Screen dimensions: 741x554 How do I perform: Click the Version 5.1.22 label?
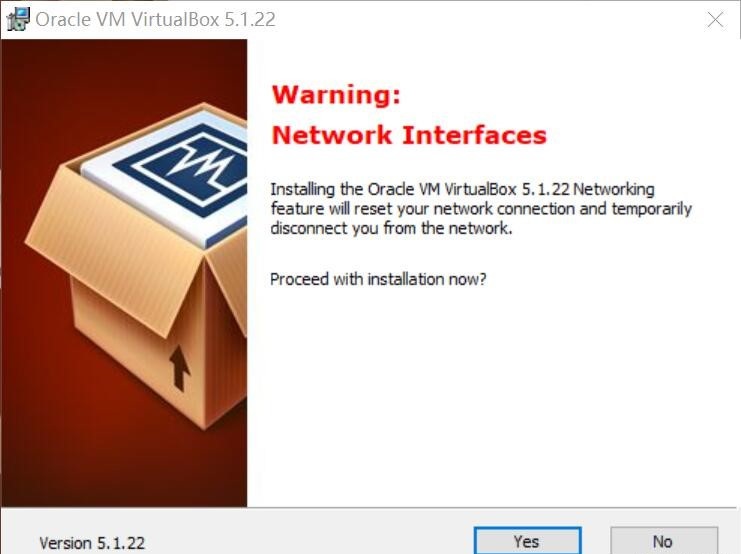(x=92, y=543)
